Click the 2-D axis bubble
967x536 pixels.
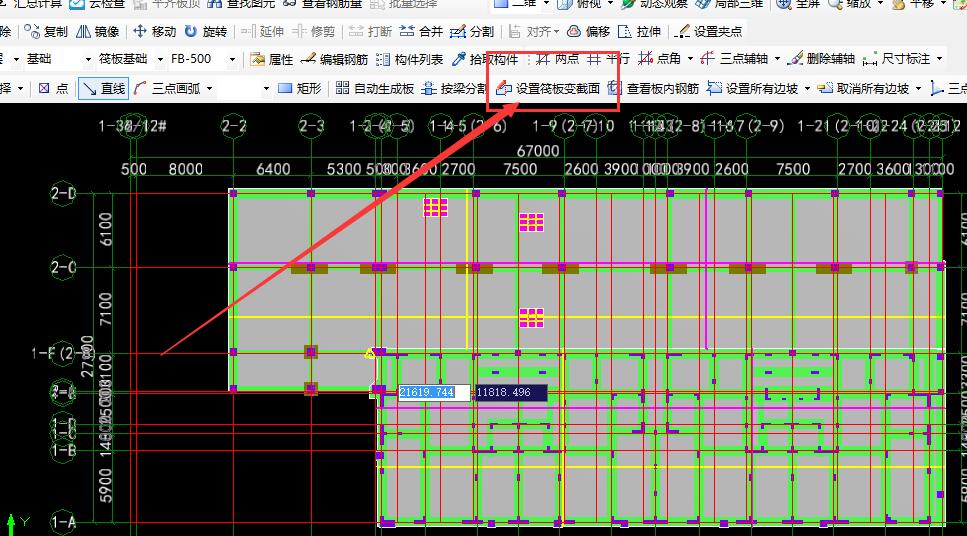point(63,194)
